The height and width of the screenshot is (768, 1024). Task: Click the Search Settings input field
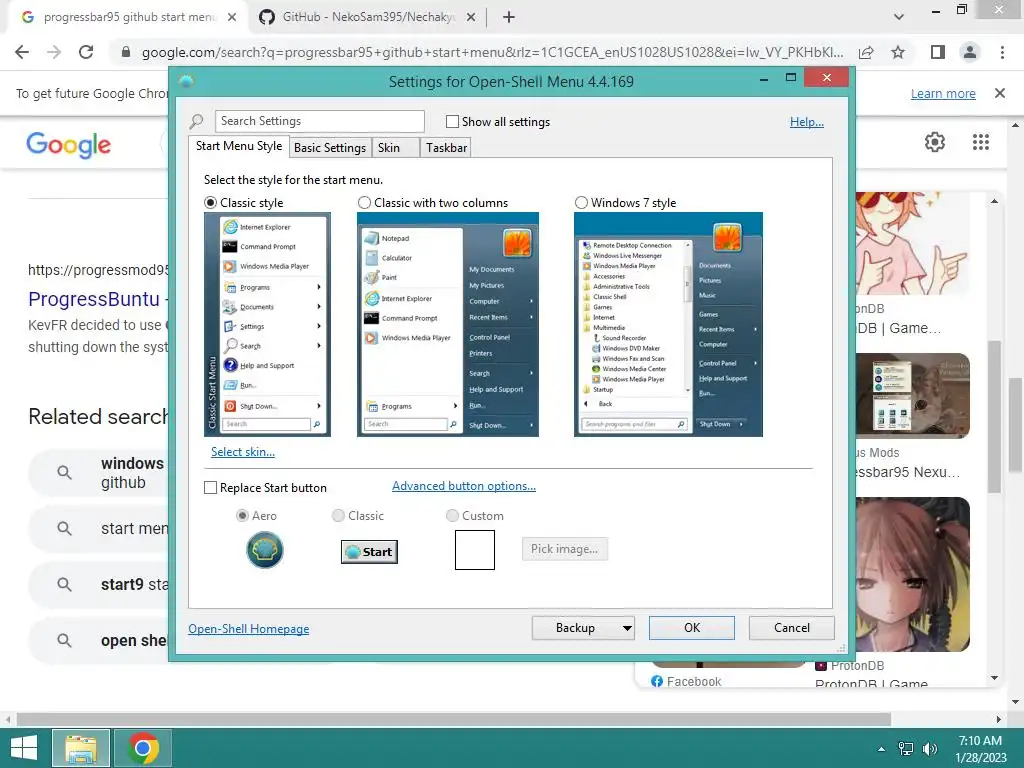coord(319,121)
